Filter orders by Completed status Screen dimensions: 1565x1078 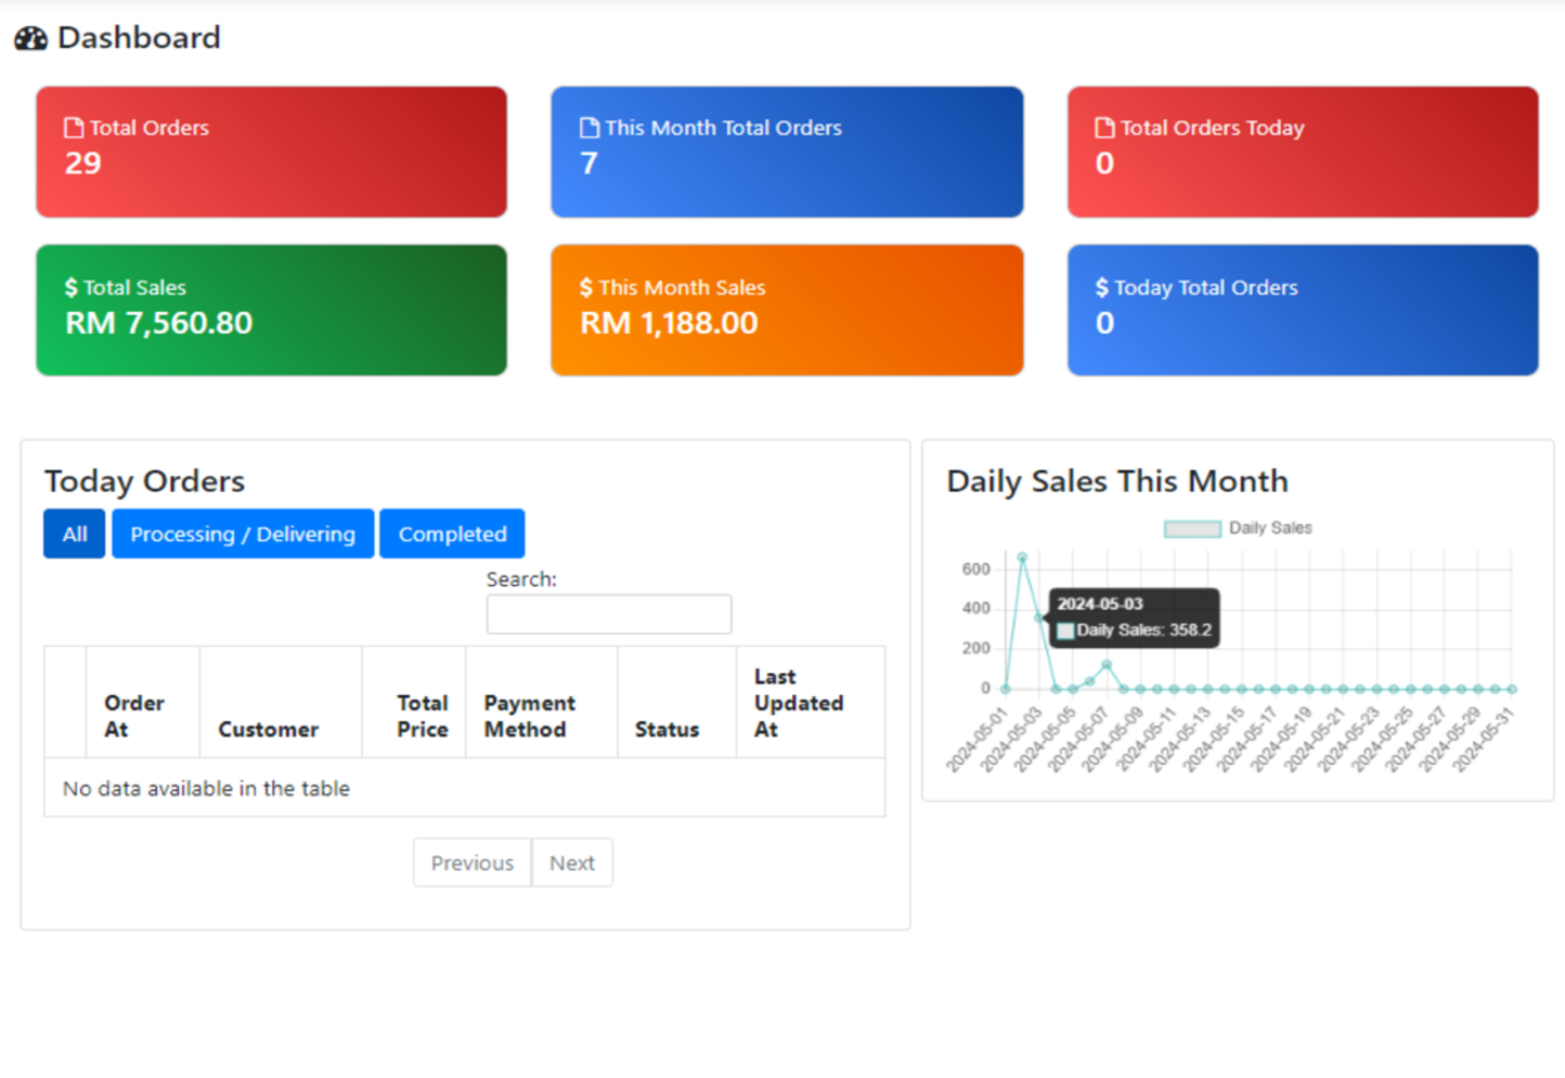coord(452,534)
